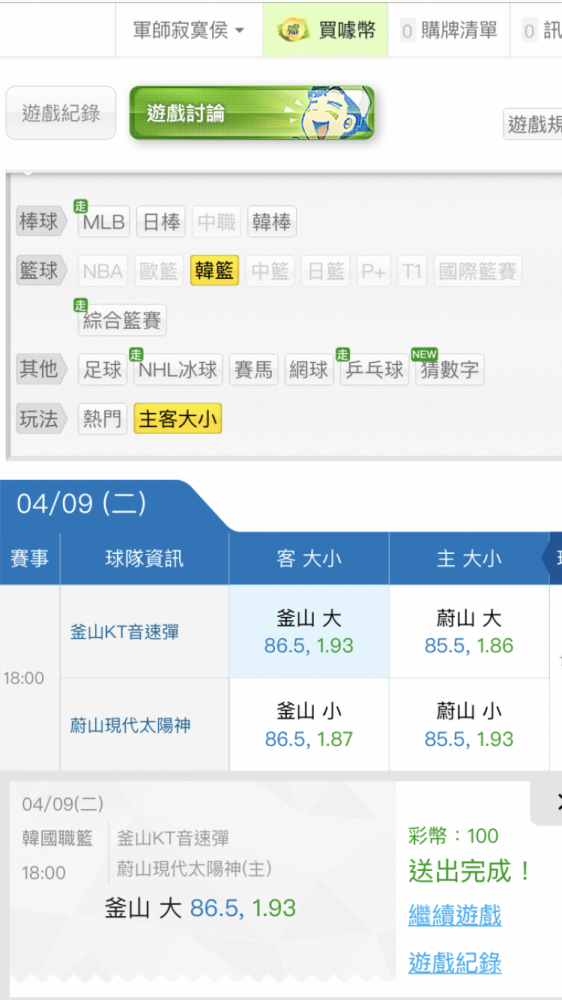Click 韓國職籃 label in the slip
The width and height of the screenshot is (562, 1000).
(x=57, y=838)
